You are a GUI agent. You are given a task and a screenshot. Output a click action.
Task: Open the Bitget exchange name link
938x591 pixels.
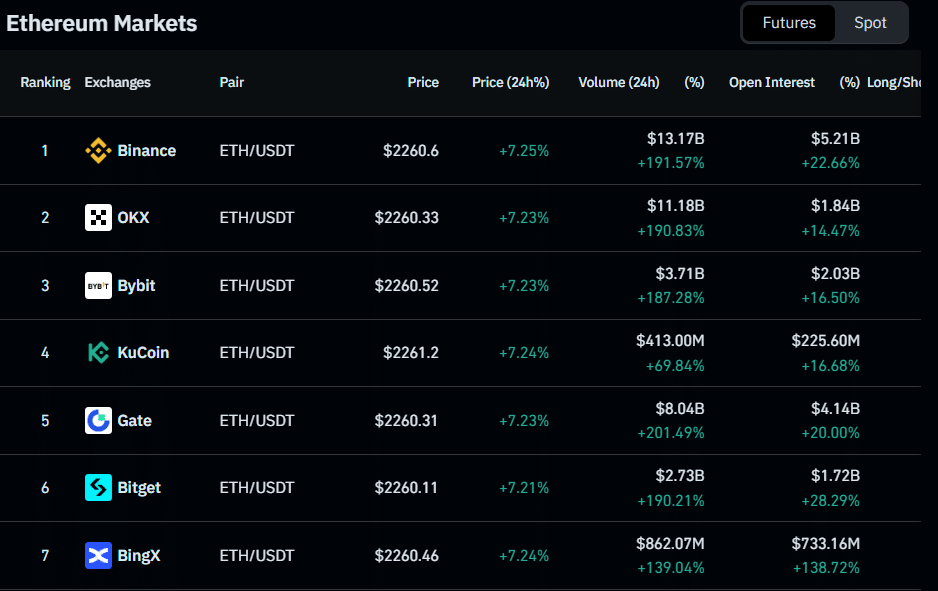tap(139, 488)
